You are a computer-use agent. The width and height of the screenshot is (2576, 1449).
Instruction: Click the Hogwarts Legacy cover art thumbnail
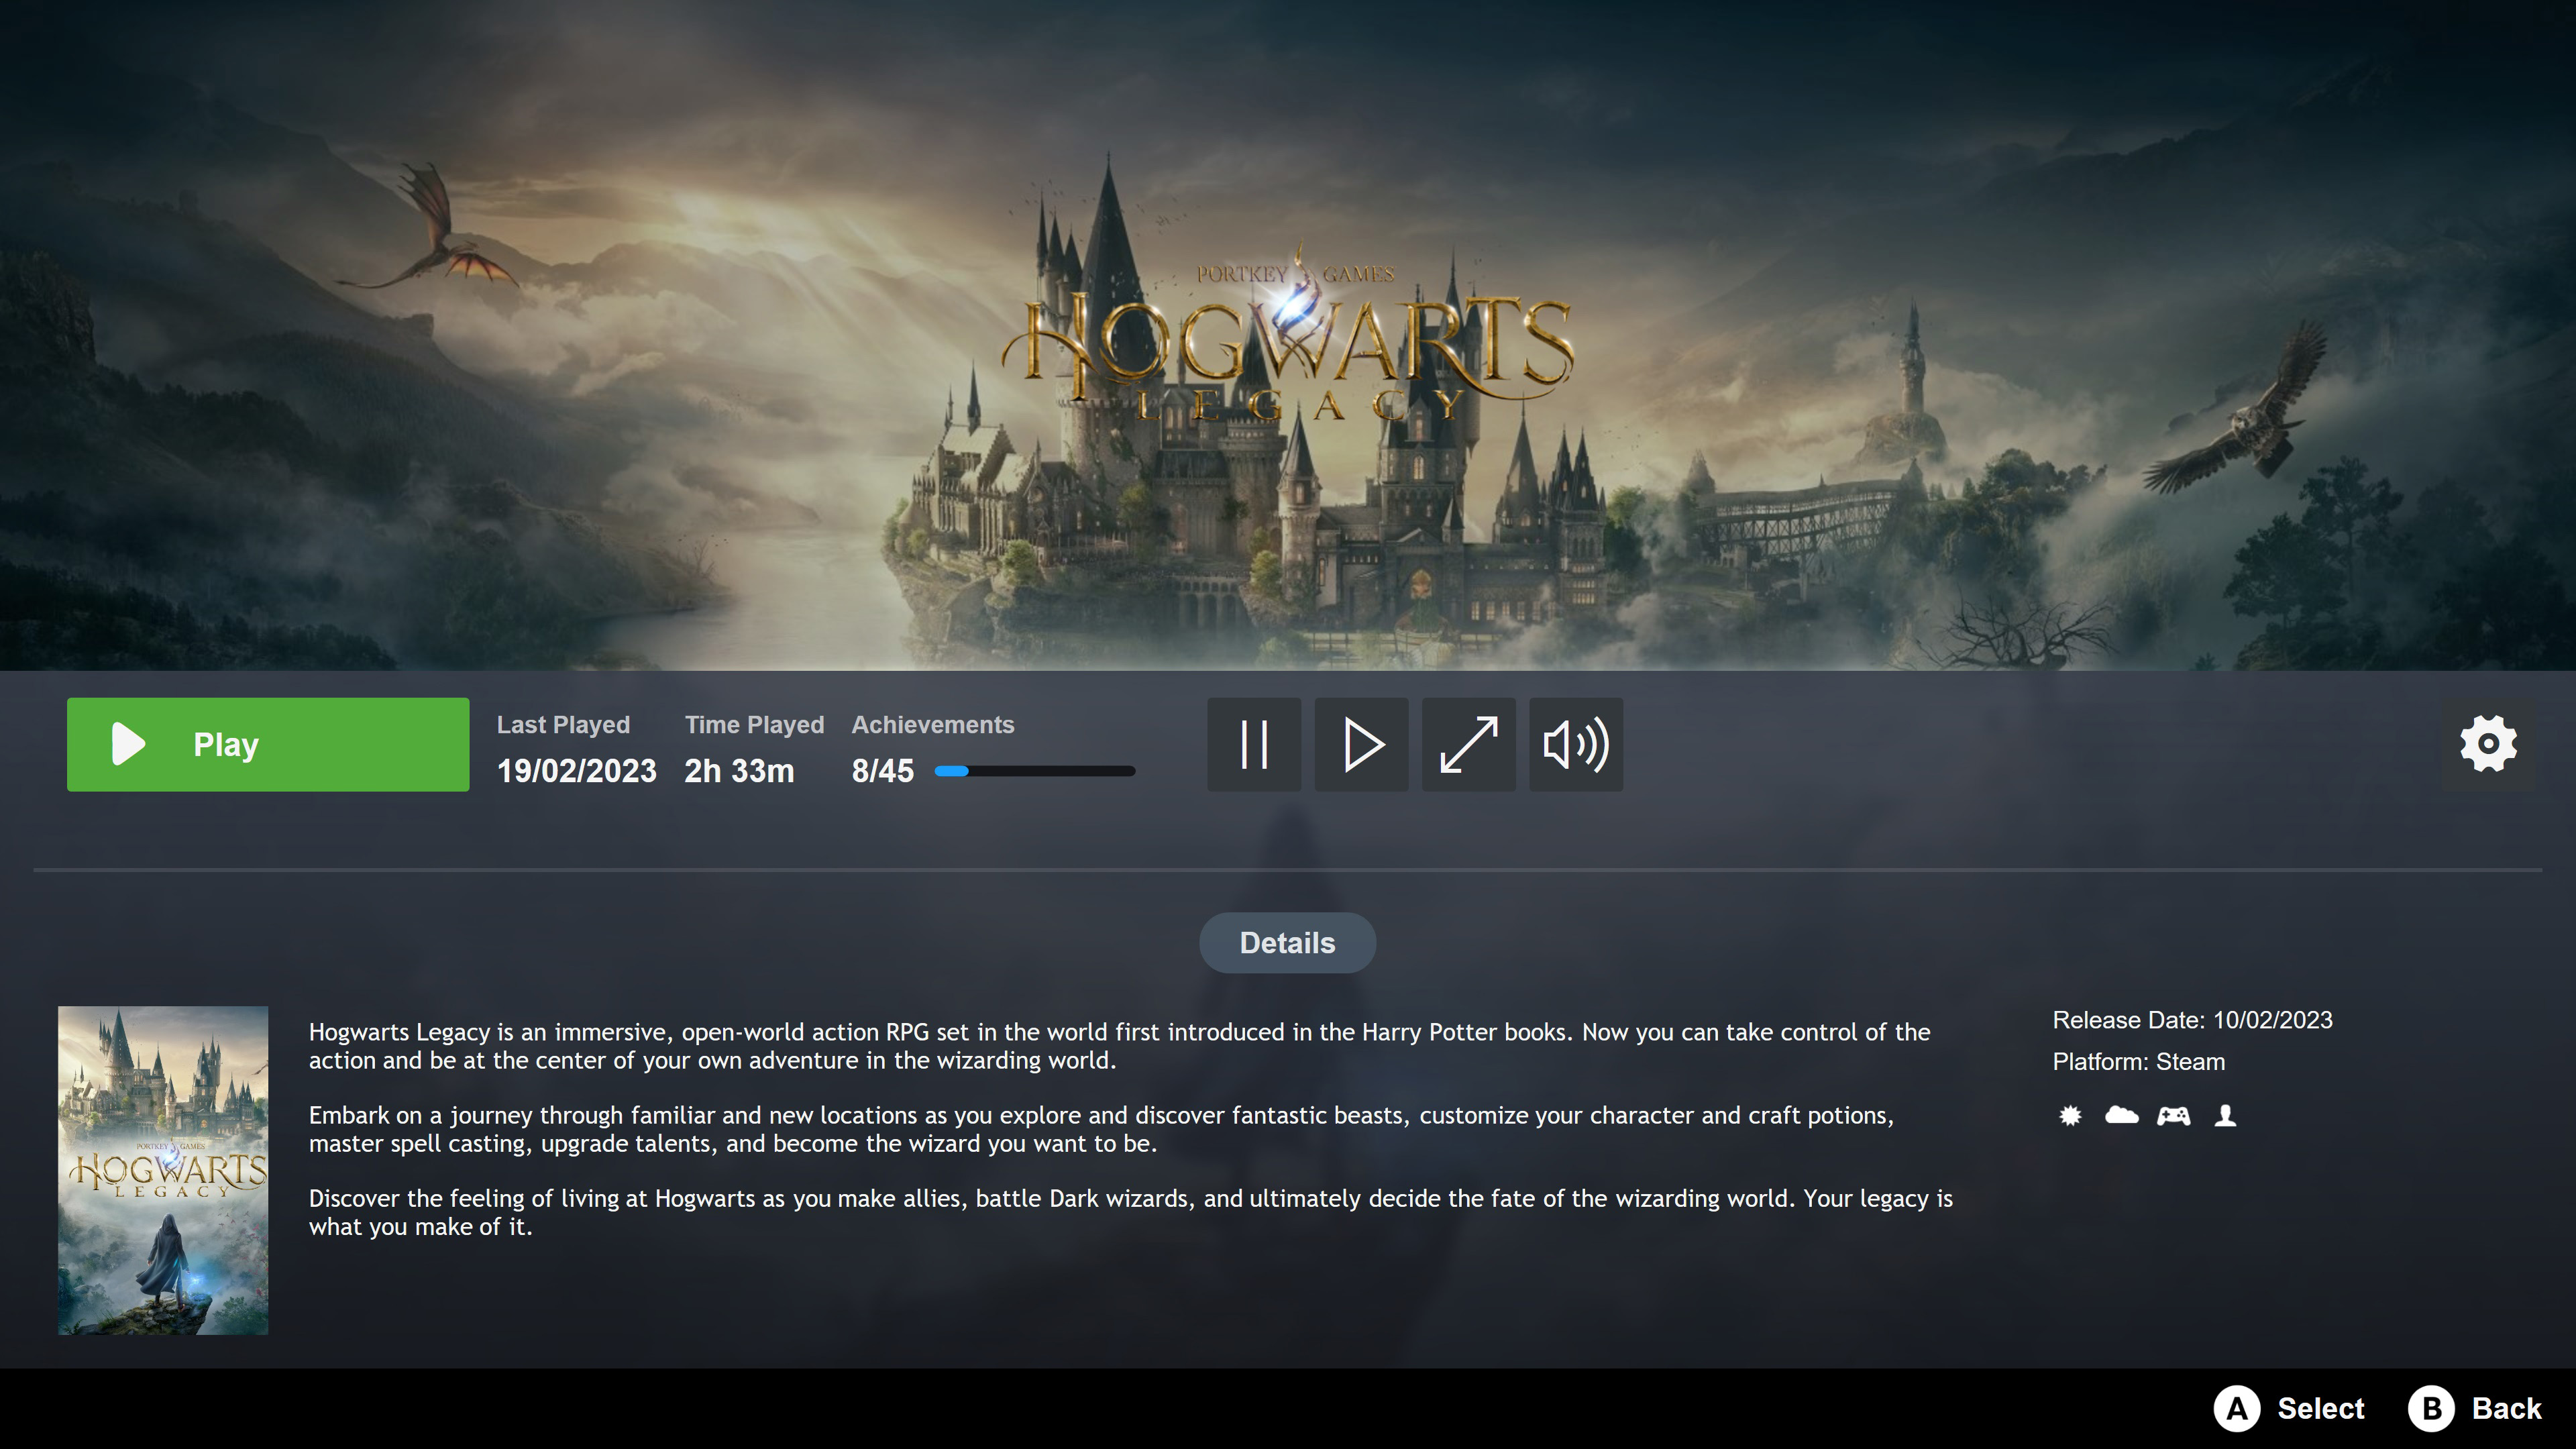(163, 1170)
